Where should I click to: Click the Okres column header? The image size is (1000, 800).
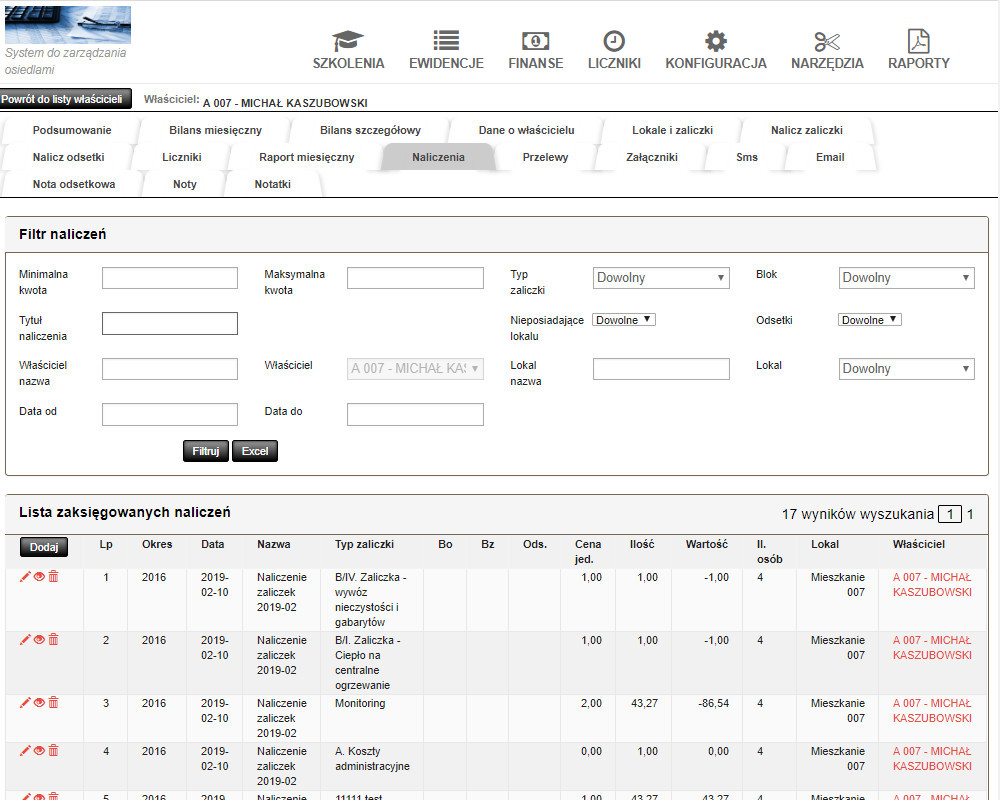click(157, 544)
